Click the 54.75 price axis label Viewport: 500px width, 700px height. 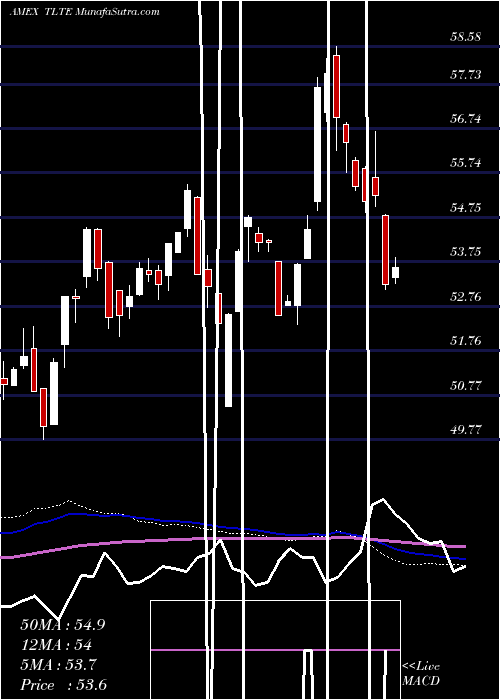coord(466,208)
